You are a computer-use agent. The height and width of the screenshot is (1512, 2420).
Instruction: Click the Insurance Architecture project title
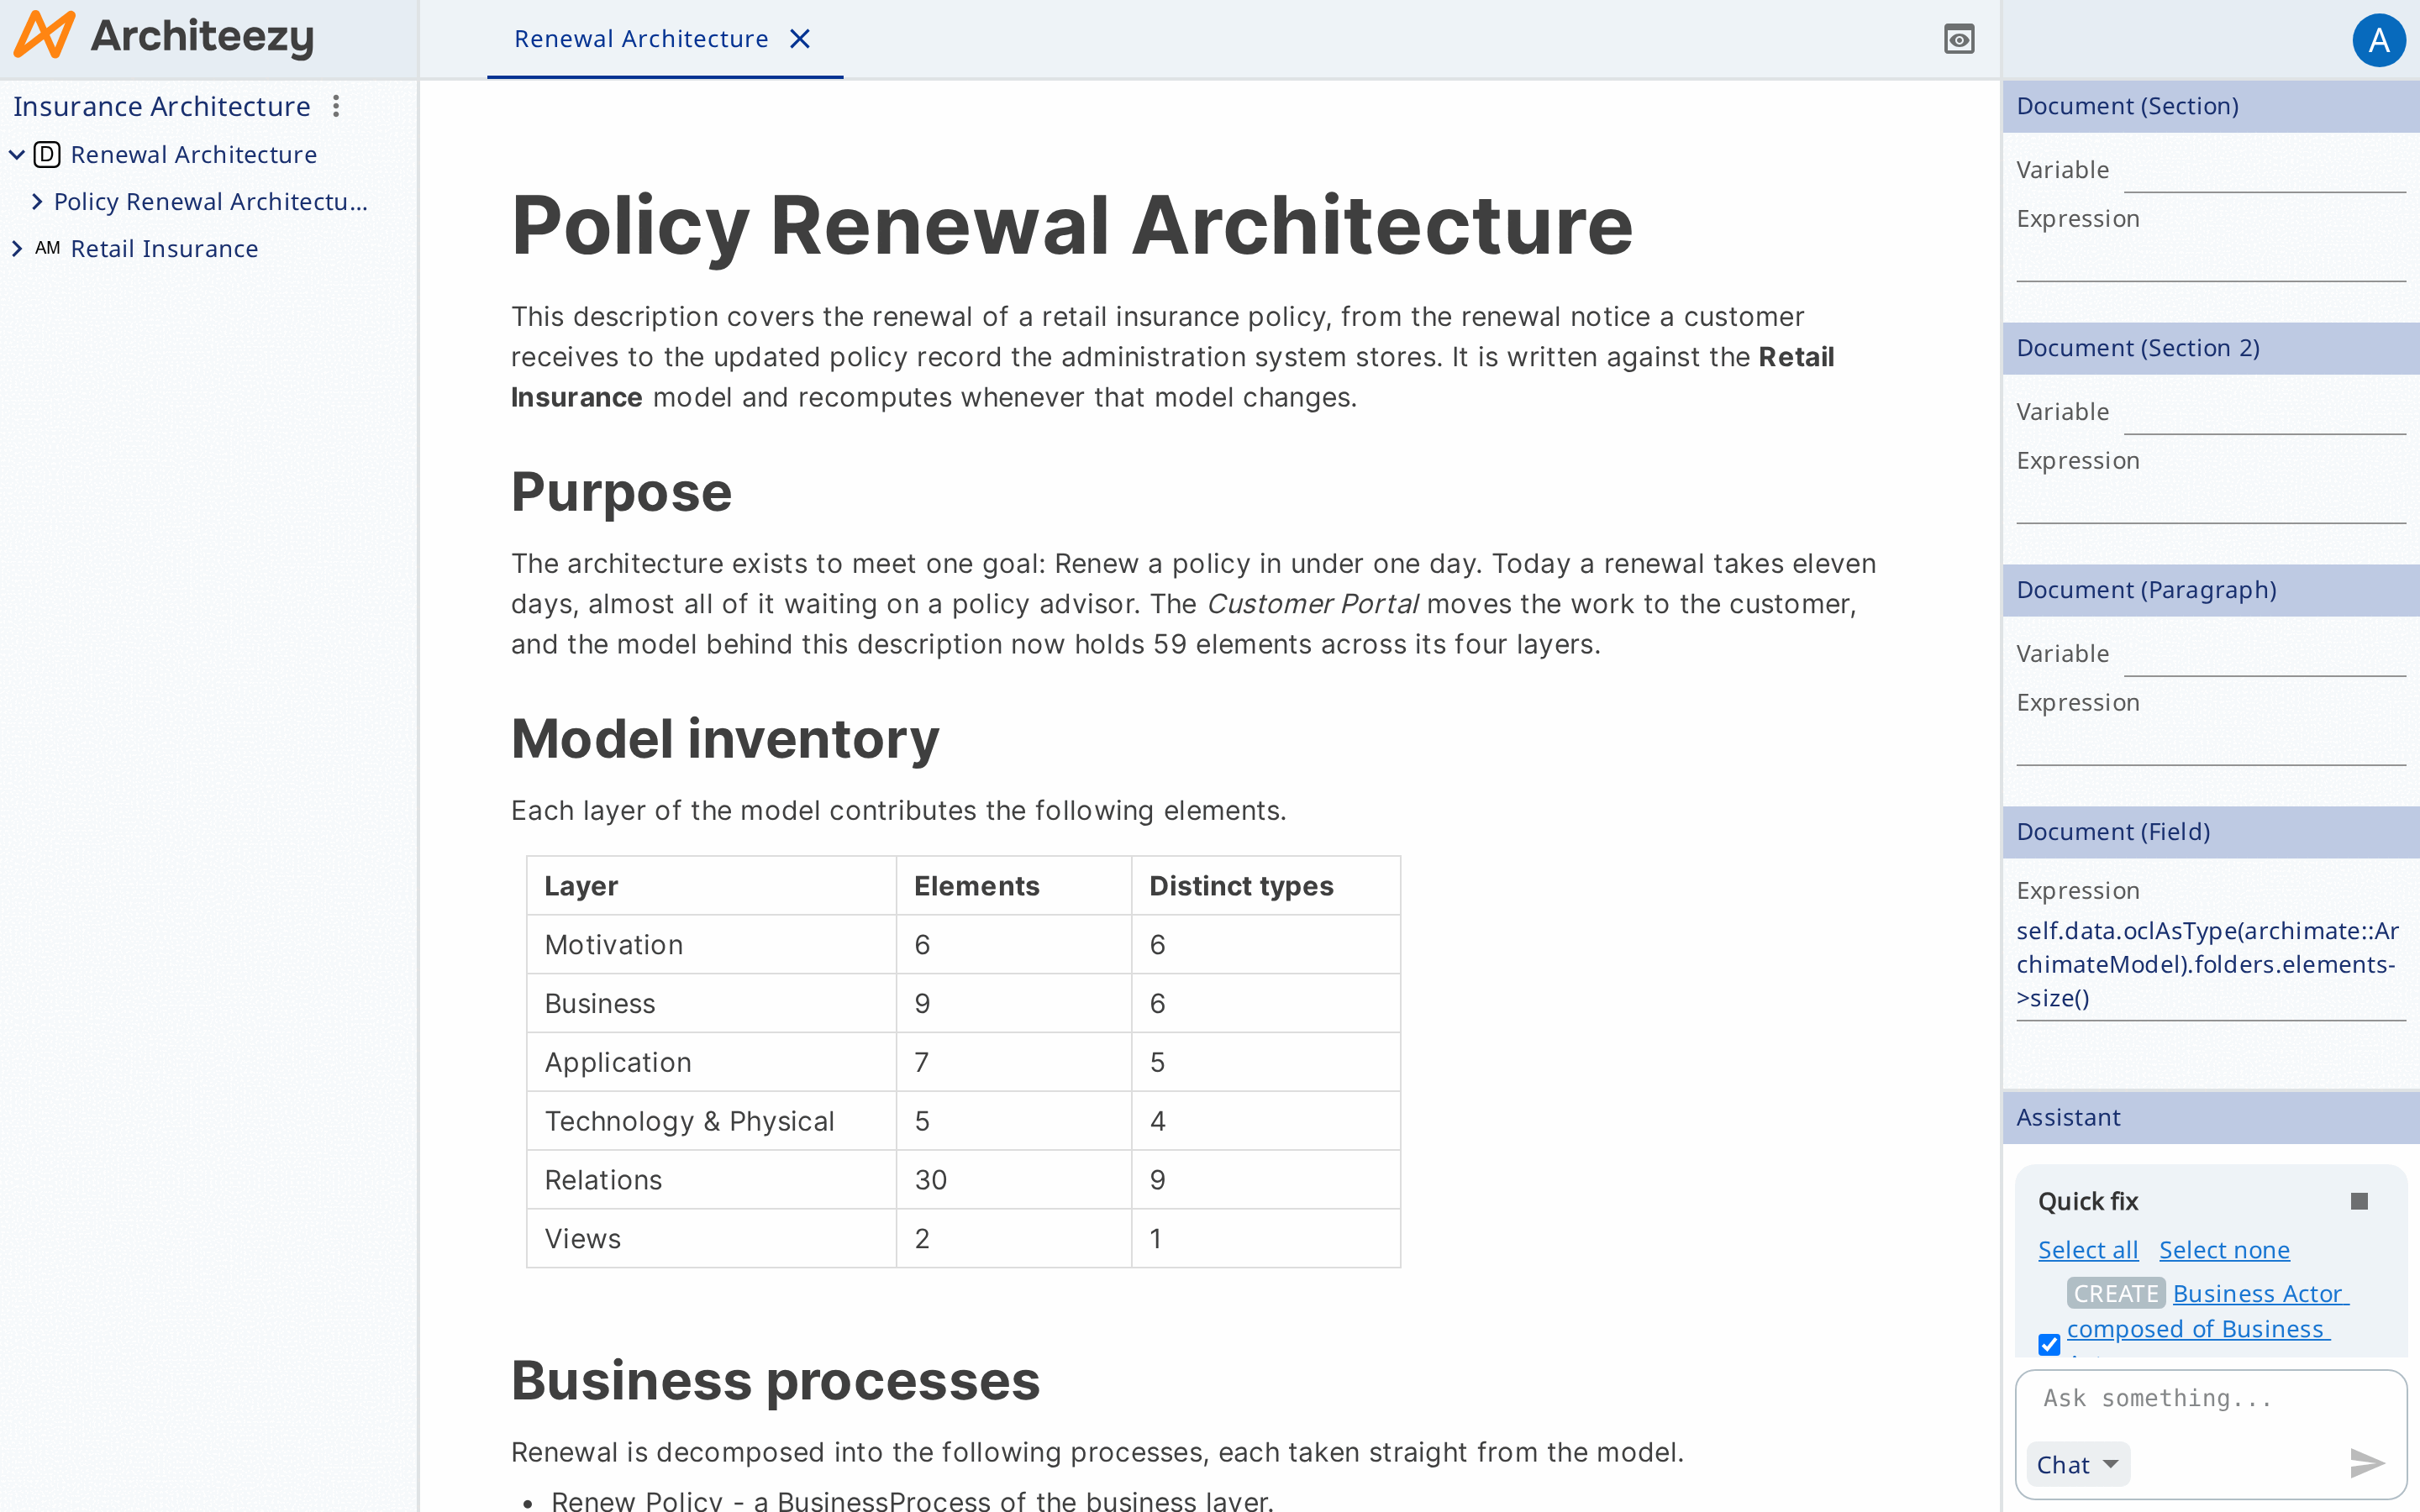click(x=162, y=106)
